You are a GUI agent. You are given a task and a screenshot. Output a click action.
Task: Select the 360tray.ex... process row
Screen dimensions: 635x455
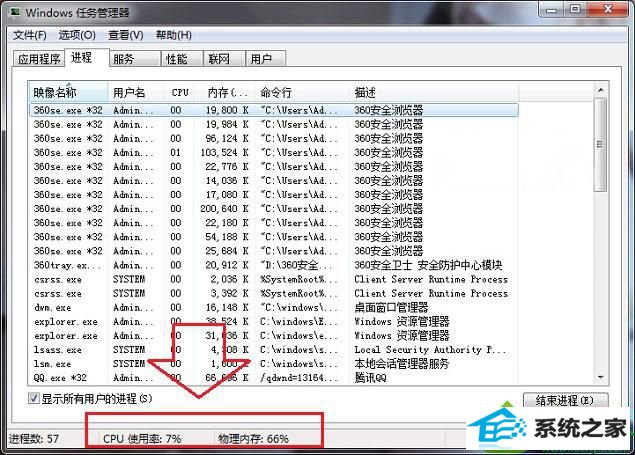pyautogui.click(x=274, y=265)
